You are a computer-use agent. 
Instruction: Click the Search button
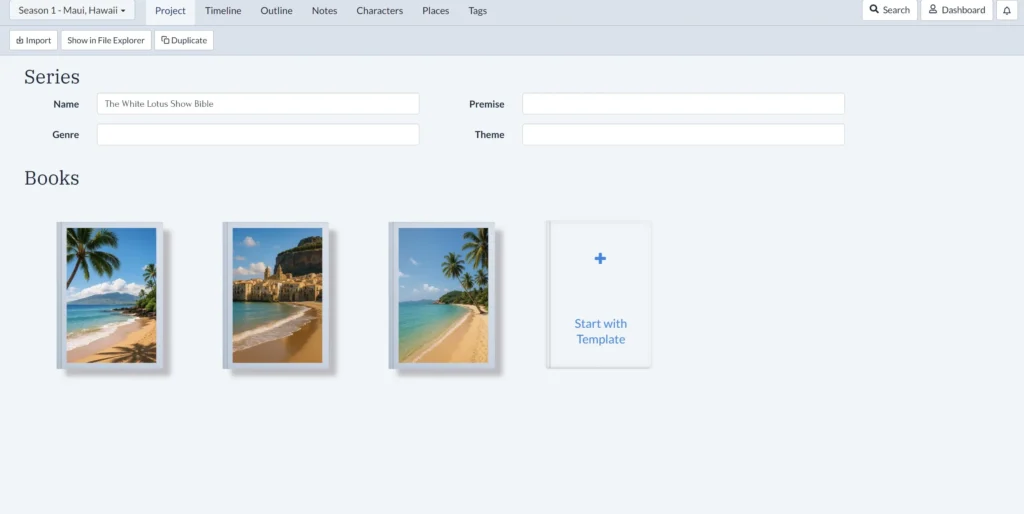(889, 10)
